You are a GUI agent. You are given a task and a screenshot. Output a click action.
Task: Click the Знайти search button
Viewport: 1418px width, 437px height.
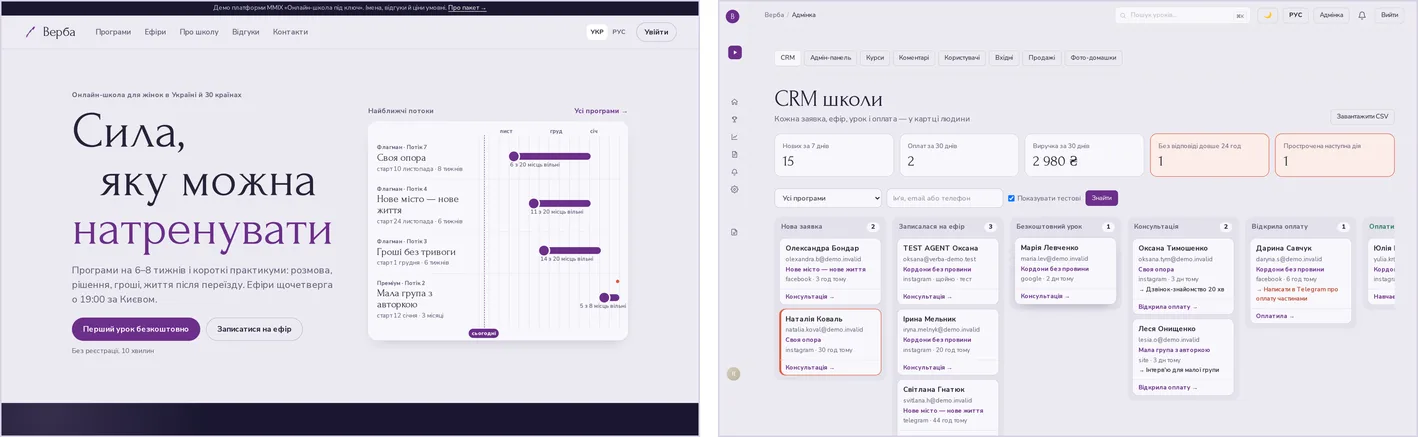1101,198
